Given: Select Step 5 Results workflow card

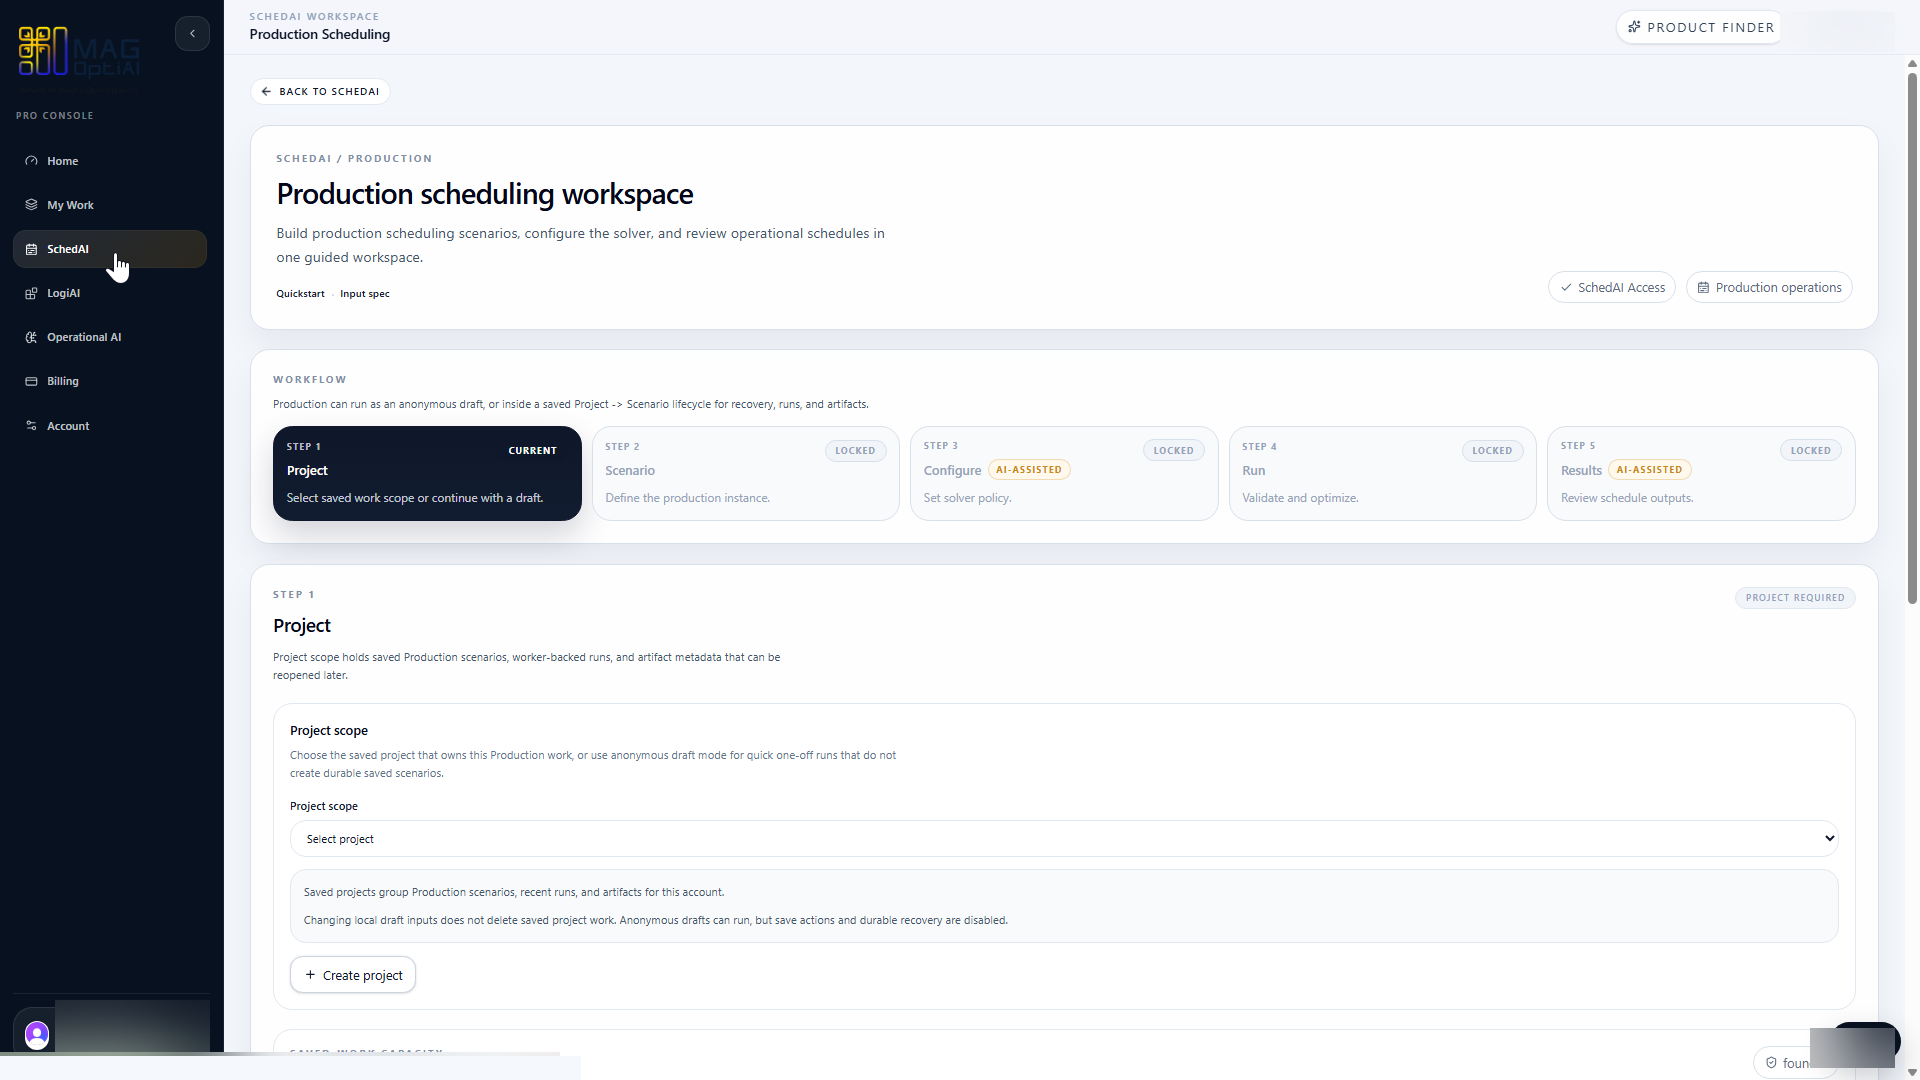Looking at the screenshot, I should (1701, 473).
